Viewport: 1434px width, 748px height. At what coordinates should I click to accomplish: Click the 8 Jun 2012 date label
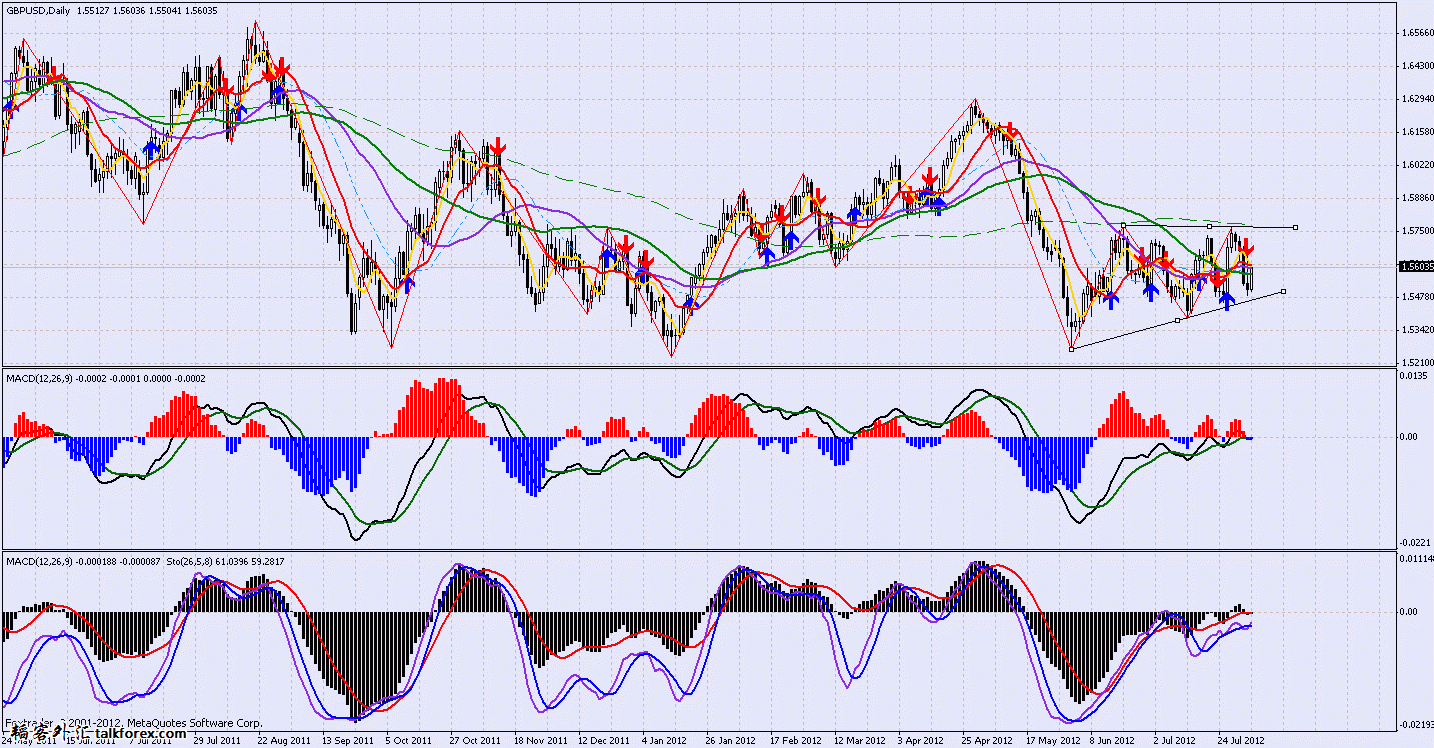[1114, 741]
